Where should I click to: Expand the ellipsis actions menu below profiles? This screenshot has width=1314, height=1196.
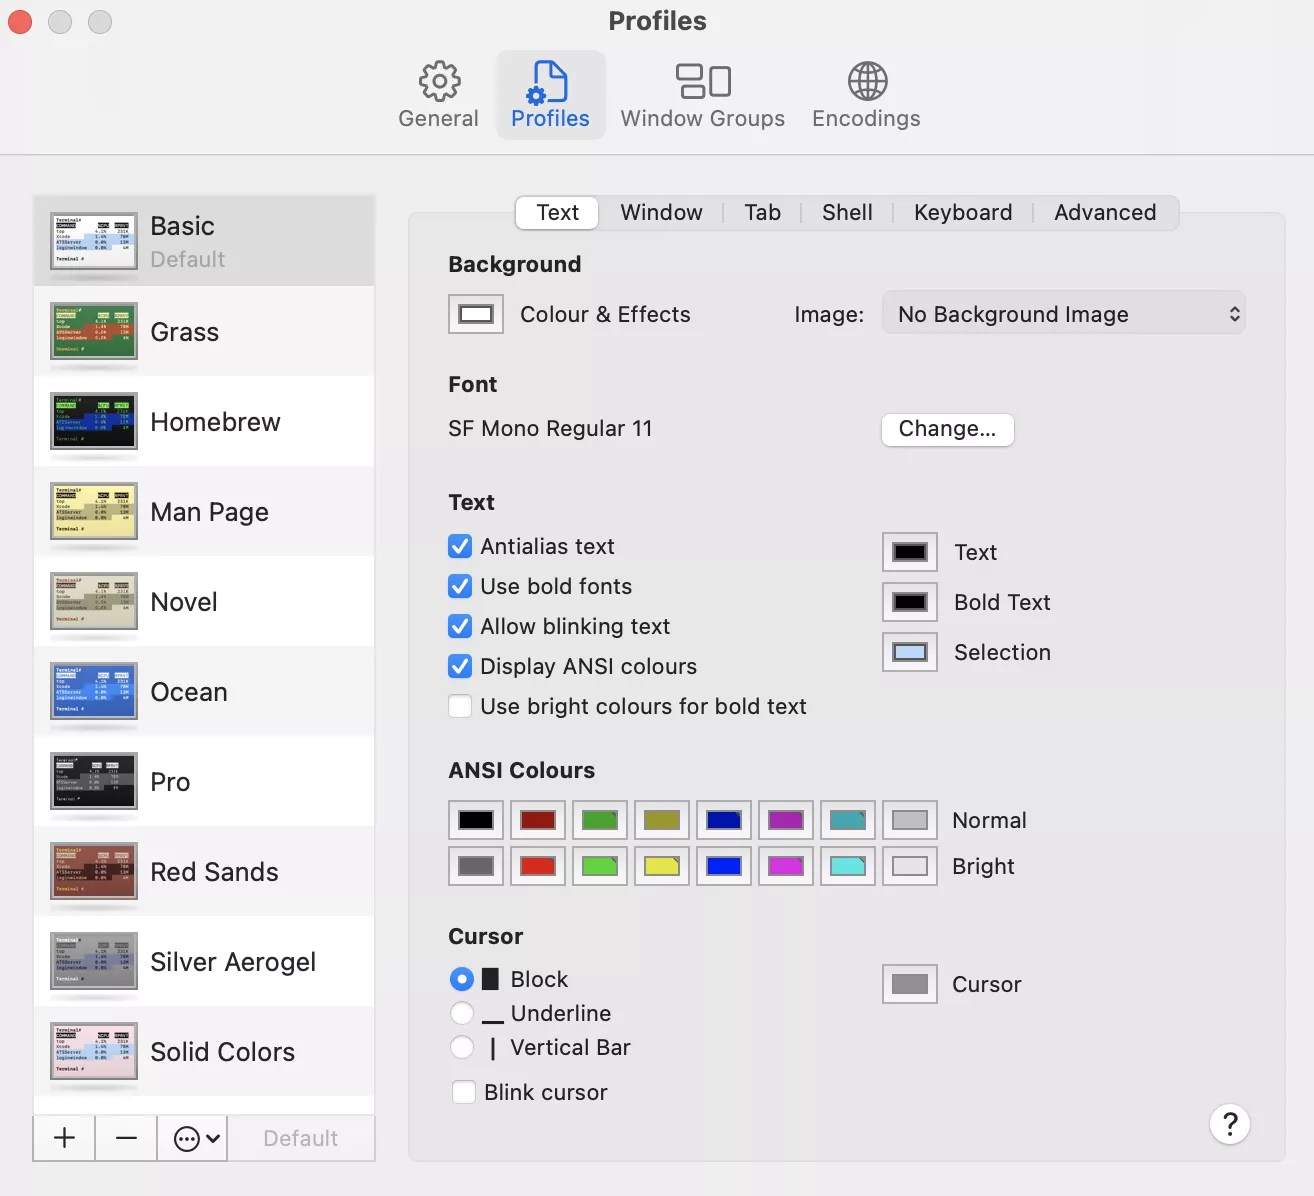(x=195, y=1138)
